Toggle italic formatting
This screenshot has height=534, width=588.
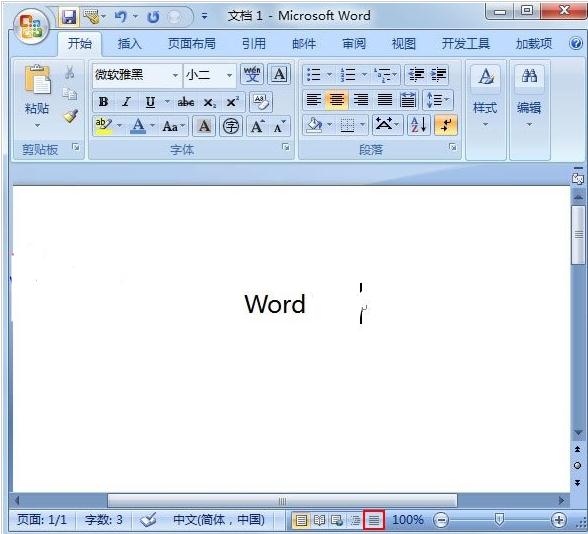coord(126,102)
